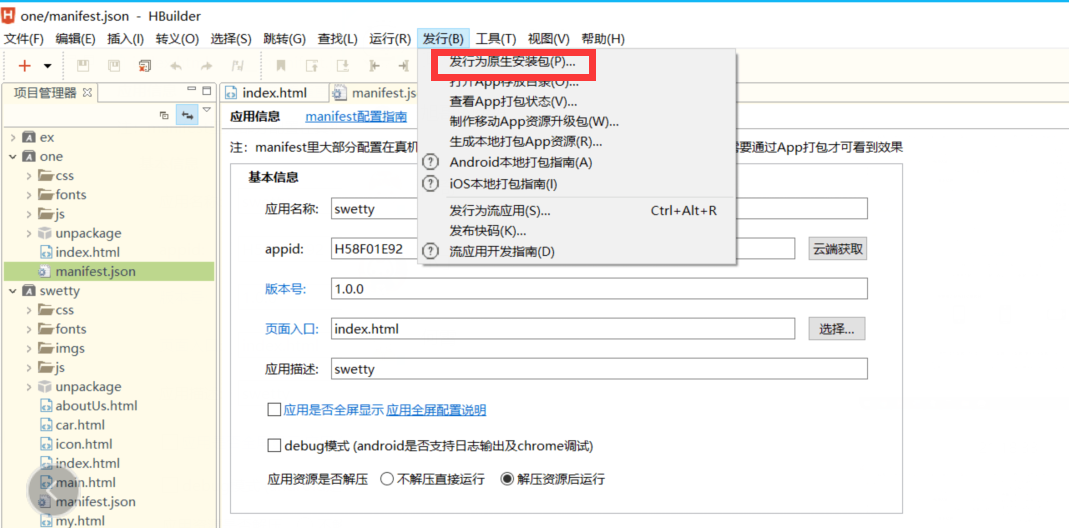
Task: Expand imgs folder under swetty
Action: point(29,348)
